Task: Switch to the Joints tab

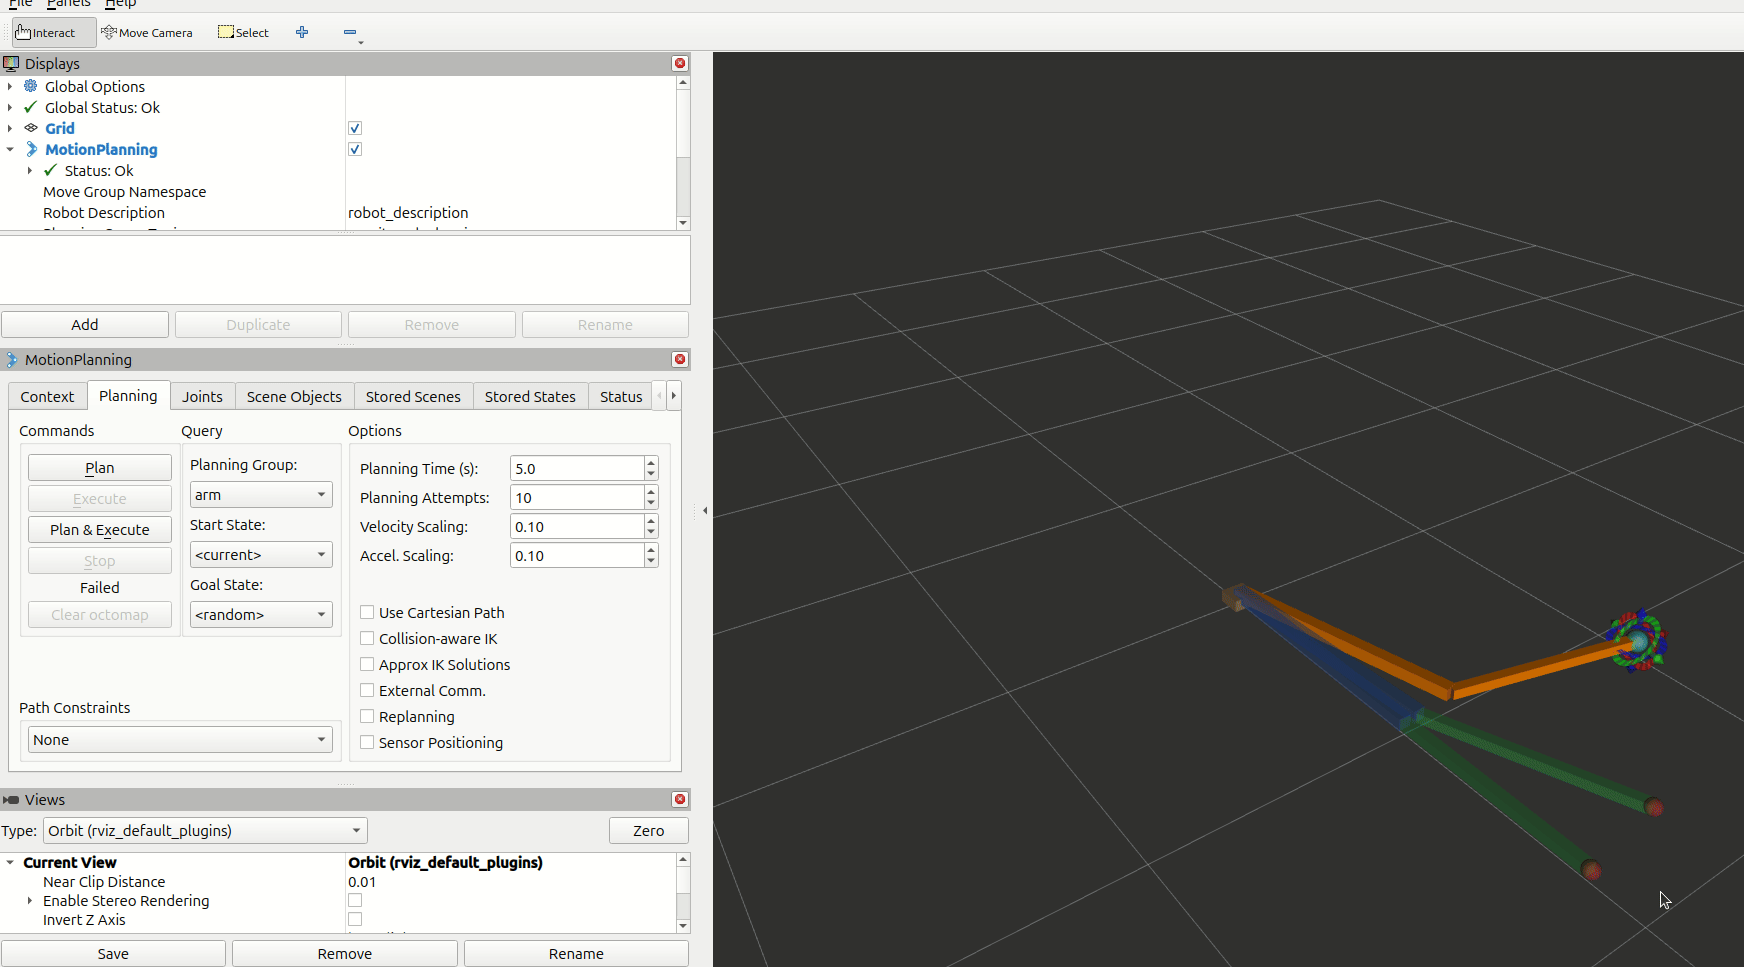Action: tap(202, 397)
